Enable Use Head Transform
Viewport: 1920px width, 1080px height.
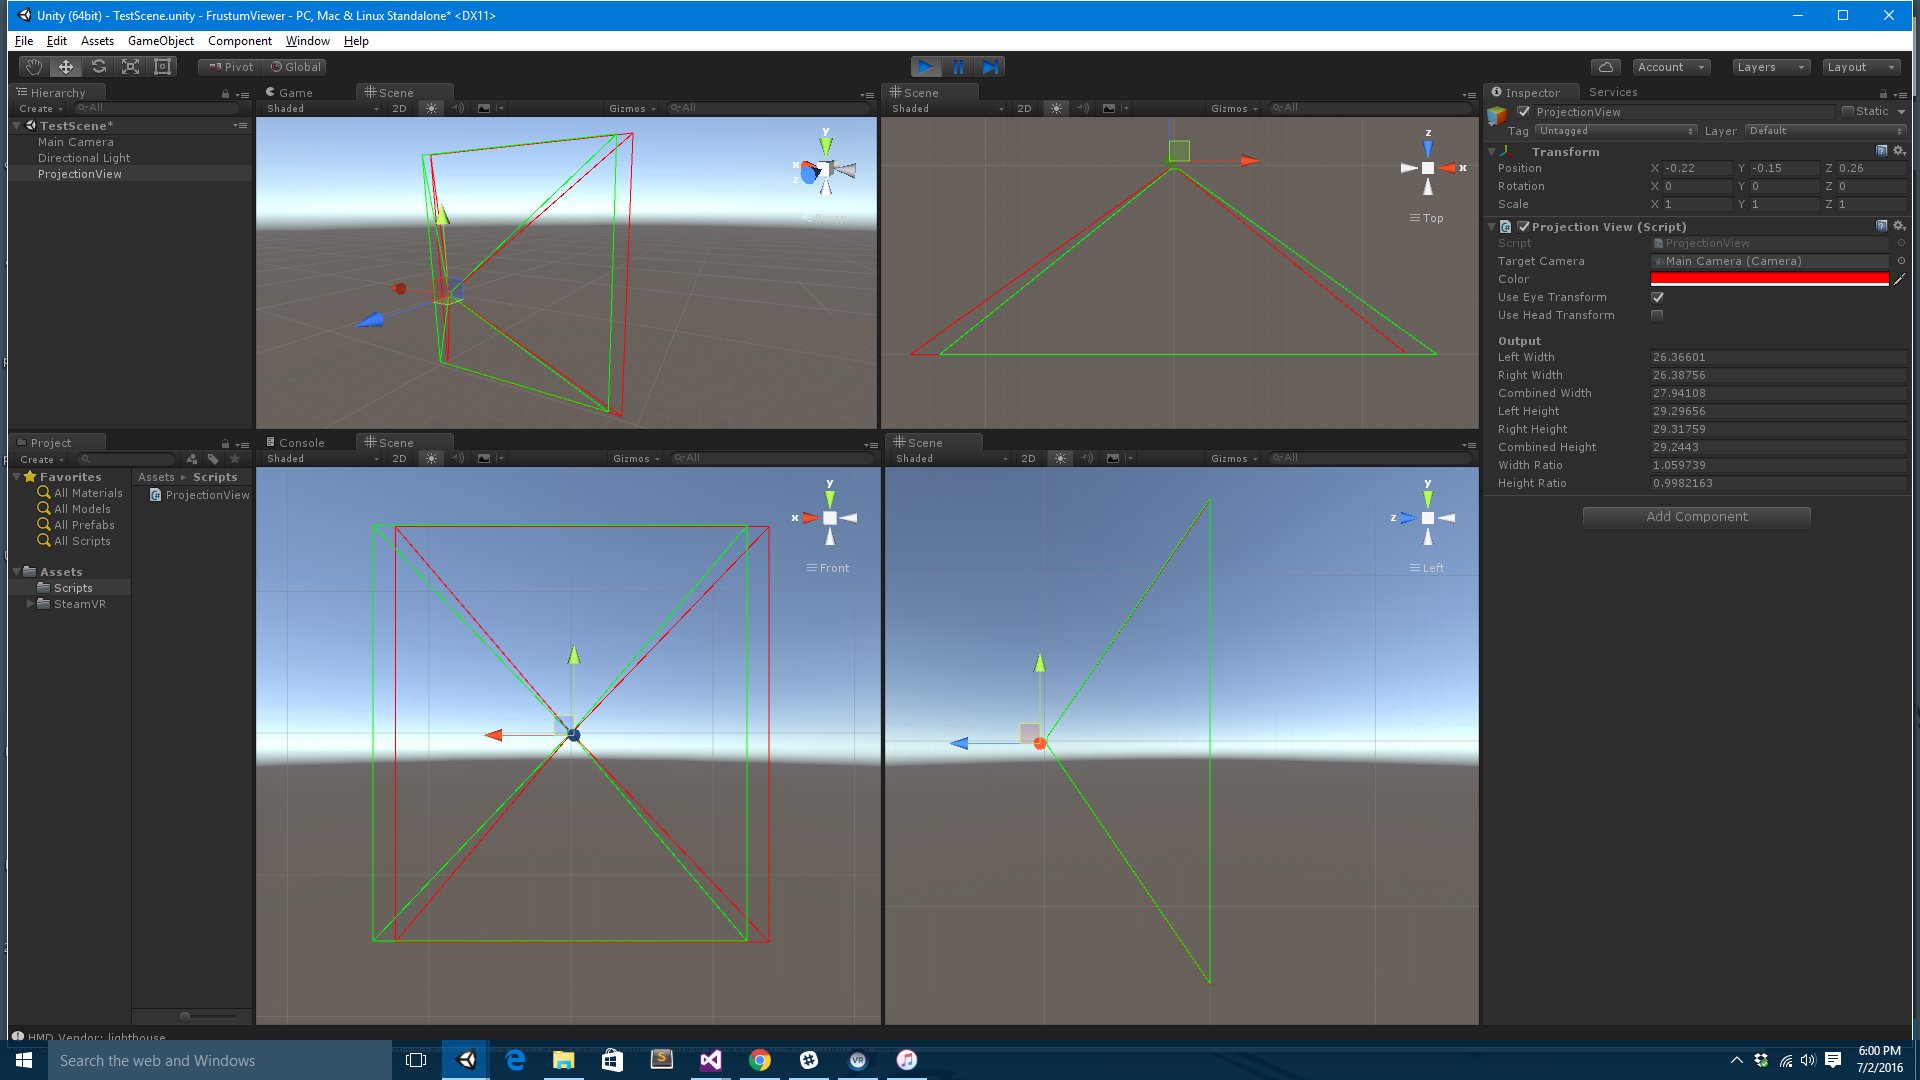[1657, 315]
